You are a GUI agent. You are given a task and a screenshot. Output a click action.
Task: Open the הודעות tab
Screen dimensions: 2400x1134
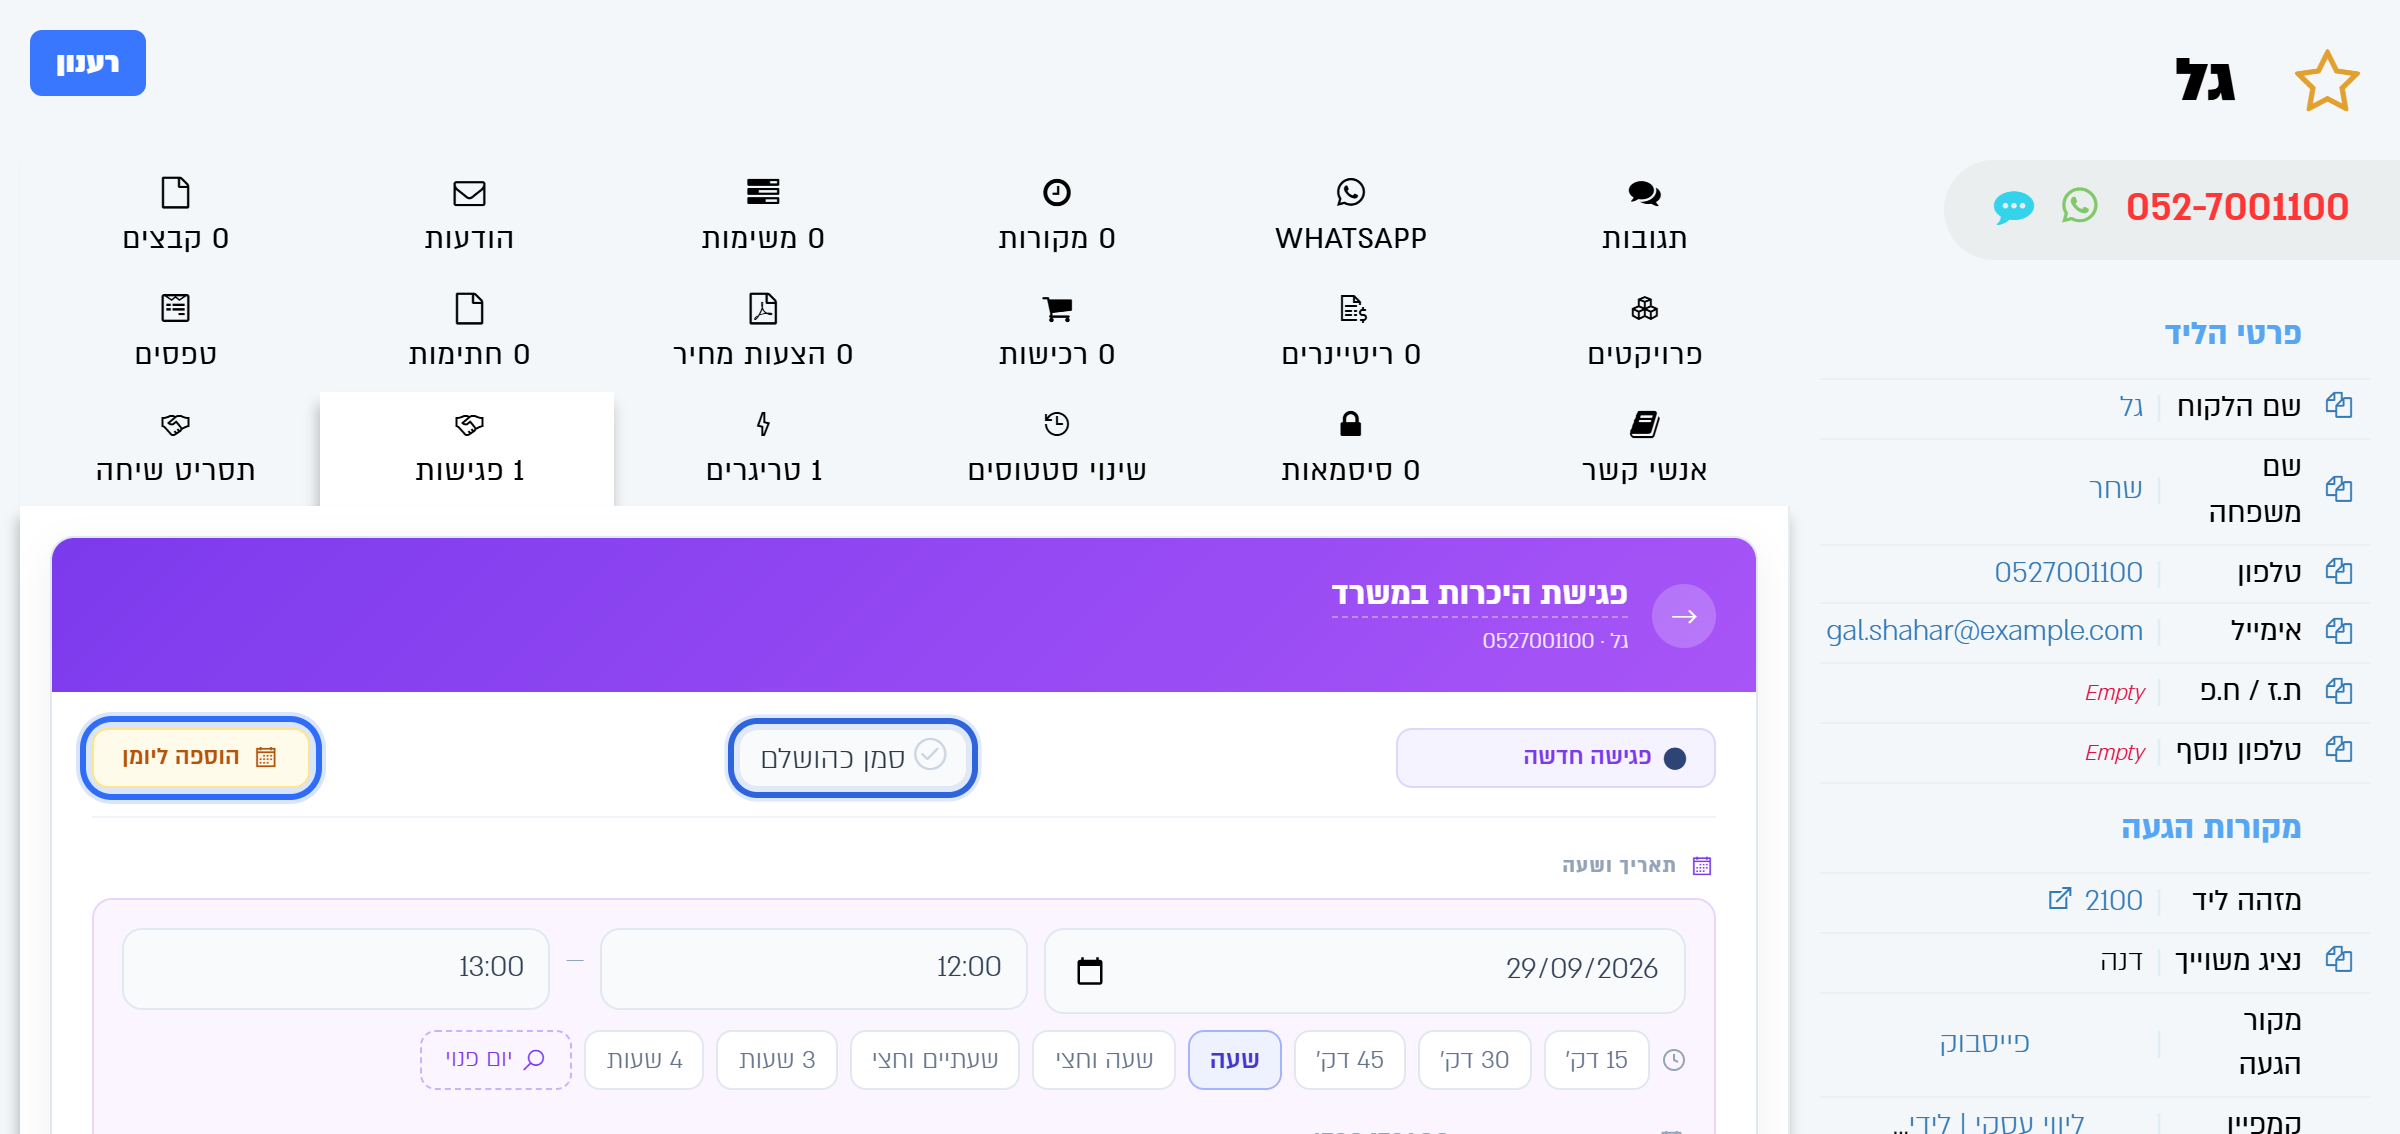click(469, 216)
